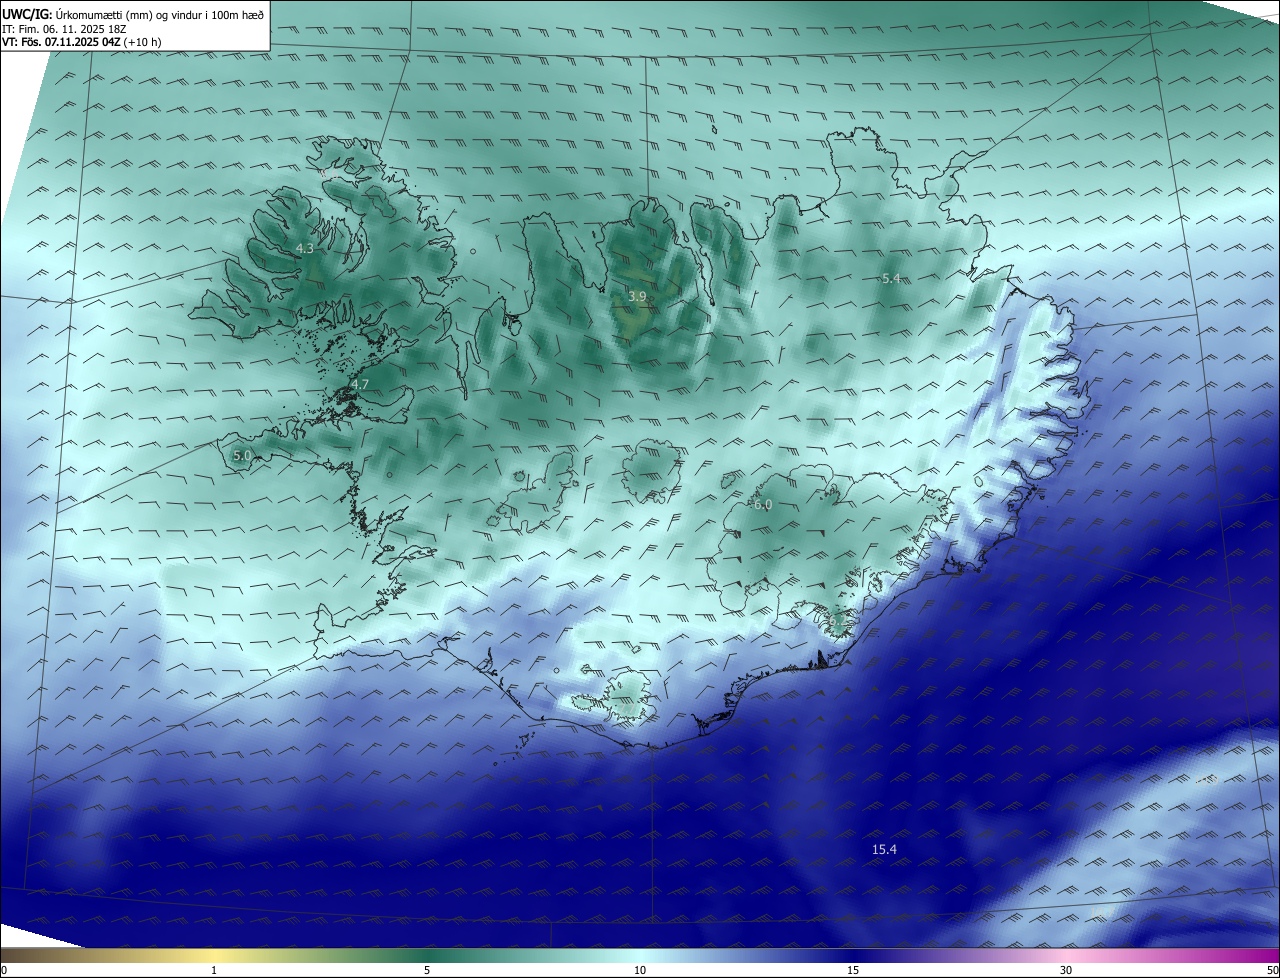Click the color scale tick label 10
The image size is (1280, 978).
point(640,970)
